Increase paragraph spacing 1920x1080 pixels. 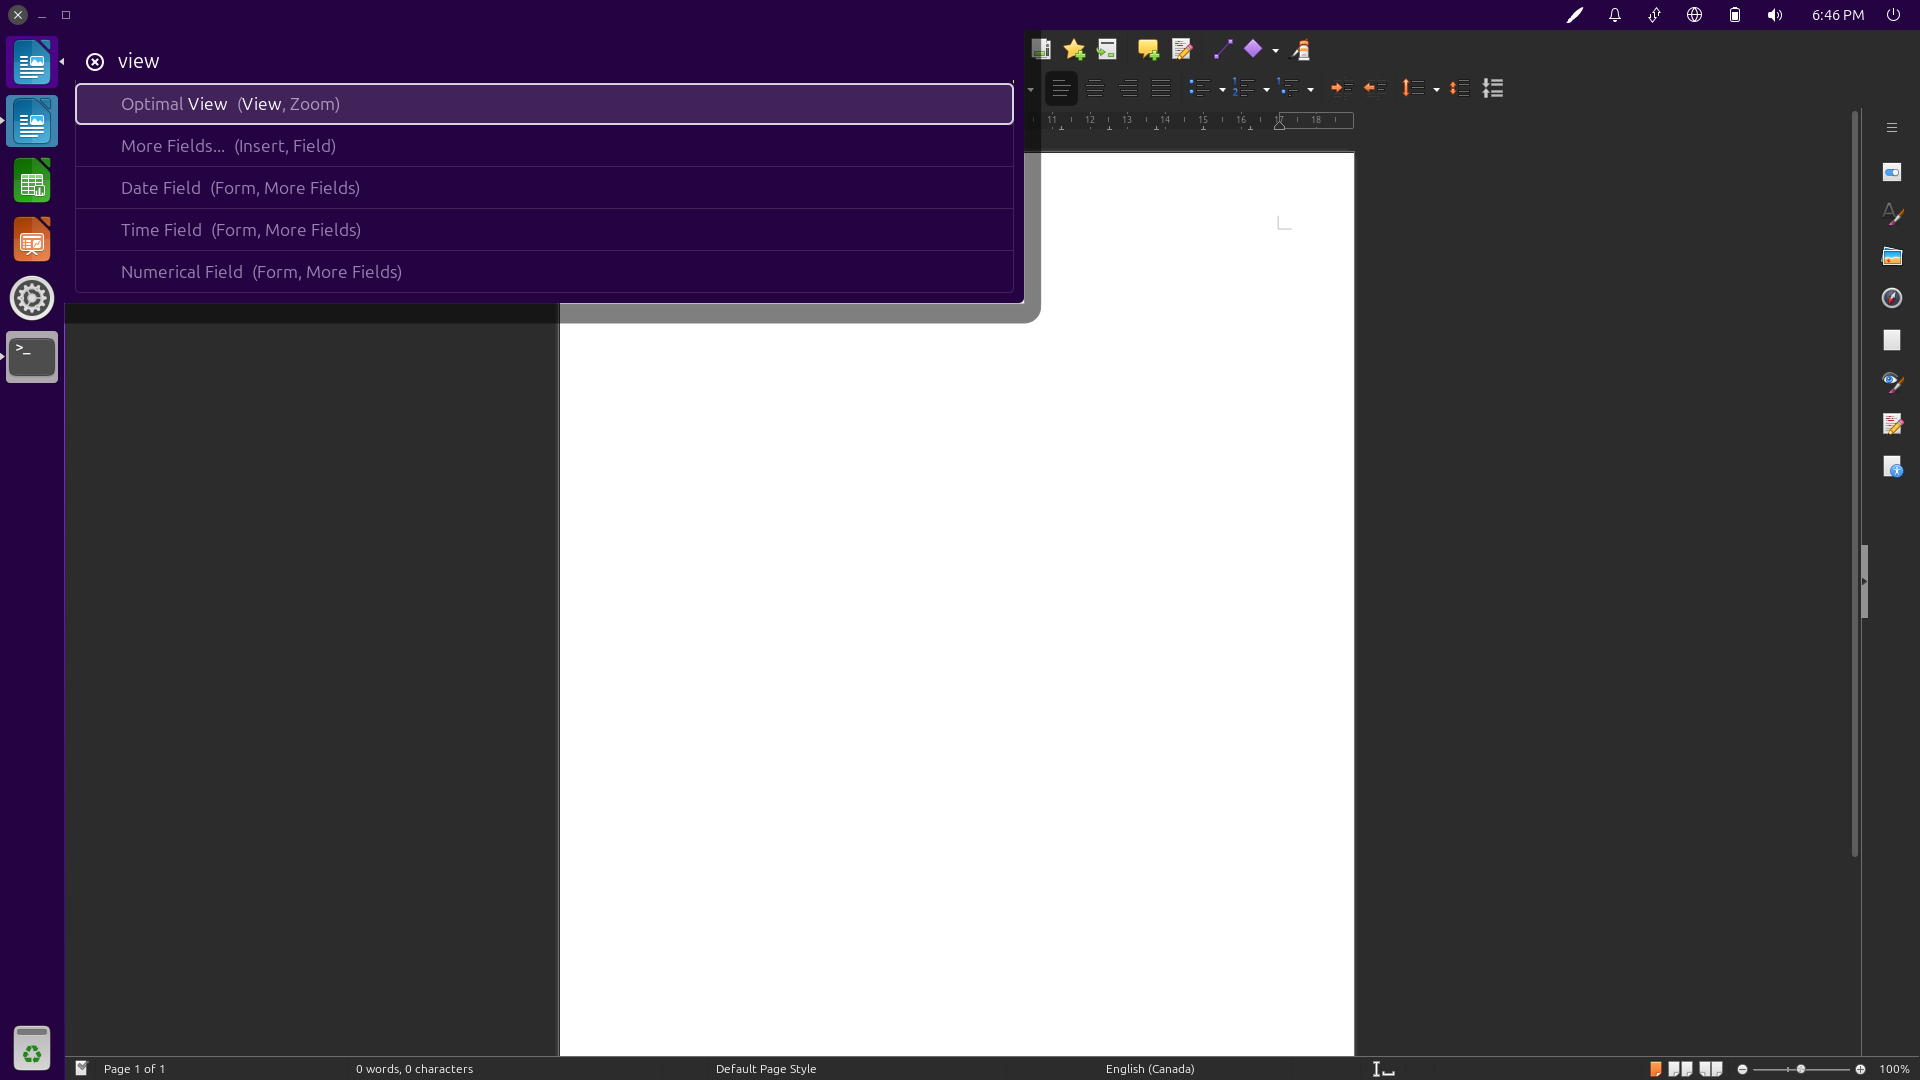click(x=1460, y=88)
